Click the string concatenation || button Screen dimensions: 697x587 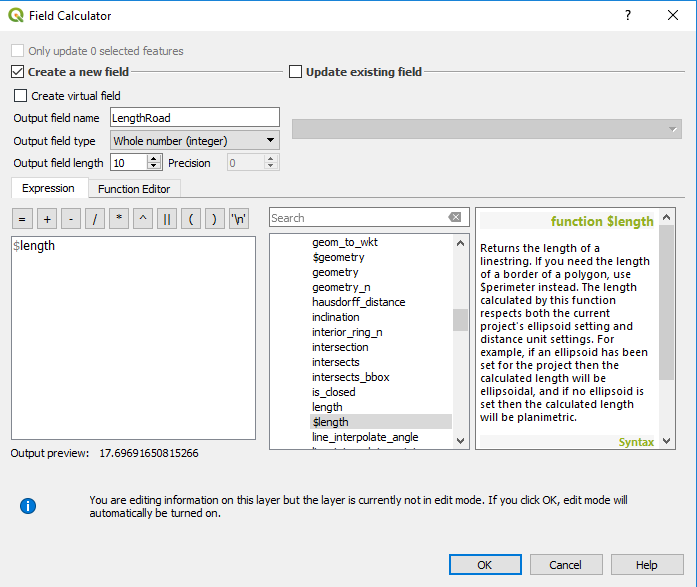tap(167, 219)
